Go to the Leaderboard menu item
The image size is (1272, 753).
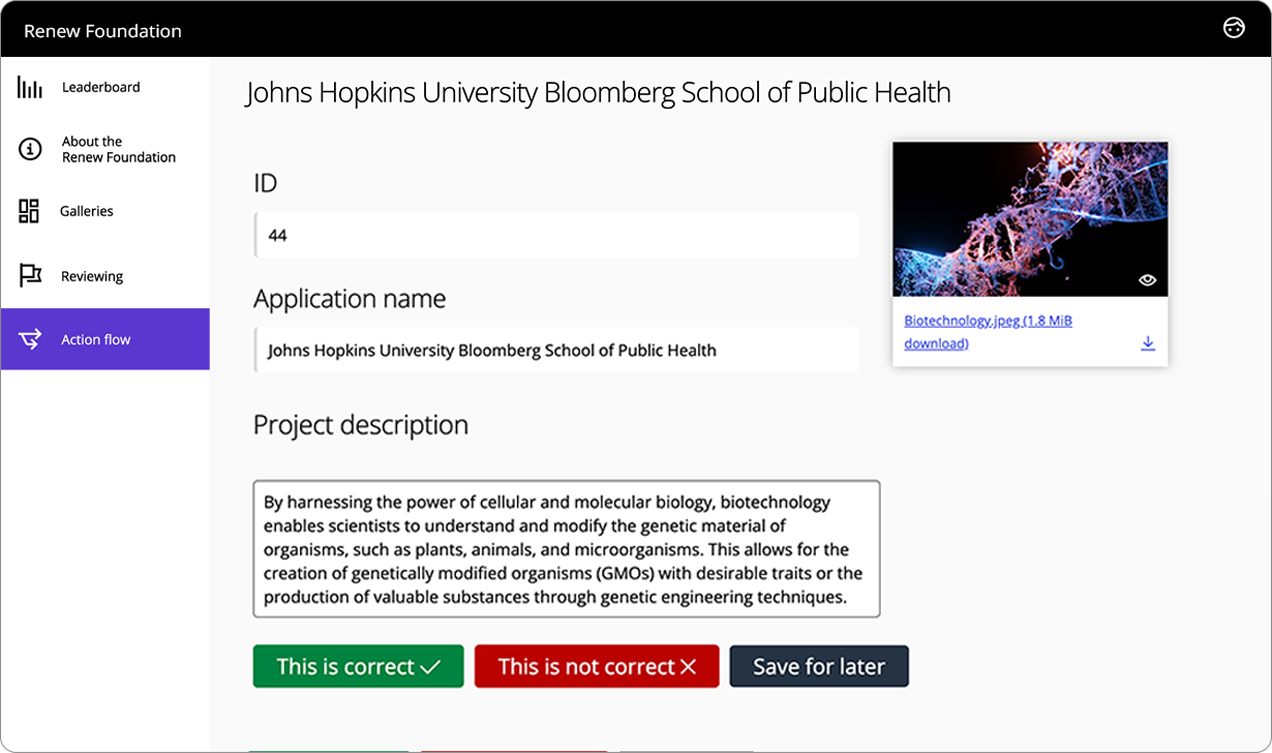101,88
